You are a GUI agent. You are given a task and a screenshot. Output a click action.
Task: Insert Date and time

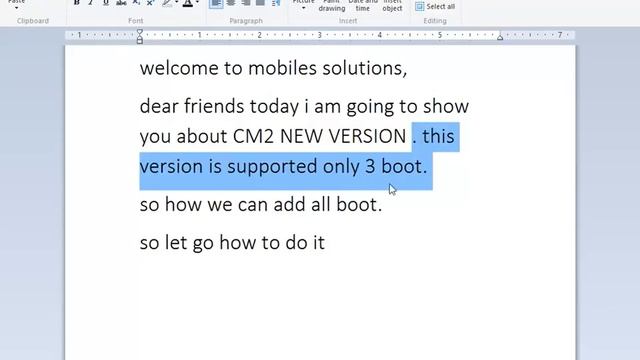point(362,6)
